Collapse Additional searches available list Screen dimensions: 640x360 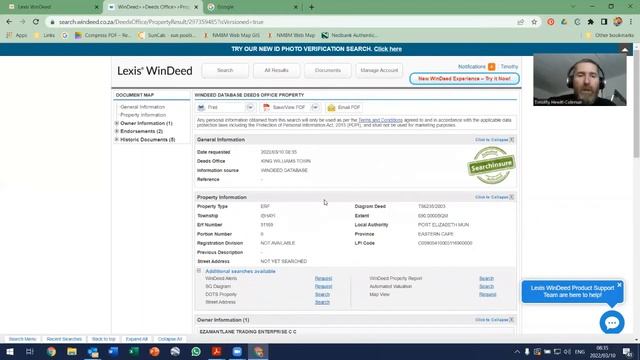(199, 271)
